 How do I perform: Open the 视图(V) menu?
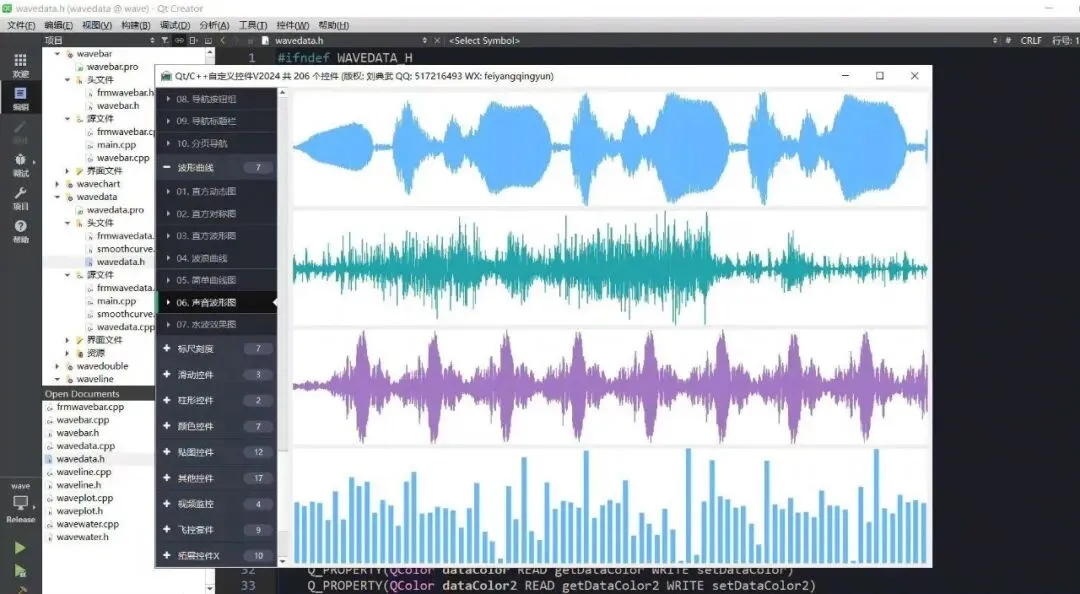coord(96,25)
